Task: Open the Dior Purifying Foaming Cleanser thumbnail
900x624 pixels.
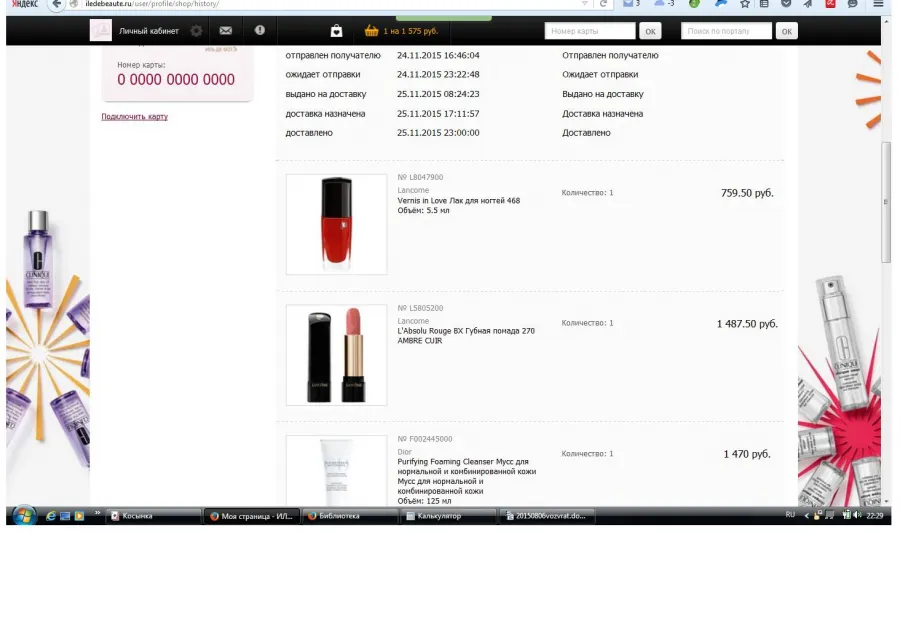Action: (336, 471)
